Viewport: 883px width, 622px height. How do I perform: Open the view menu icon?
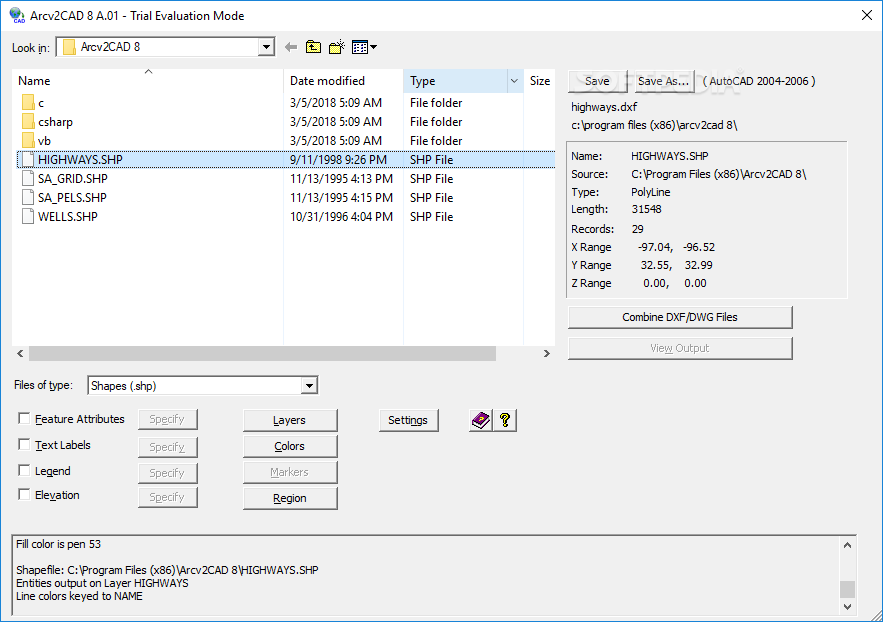point(364,47)
